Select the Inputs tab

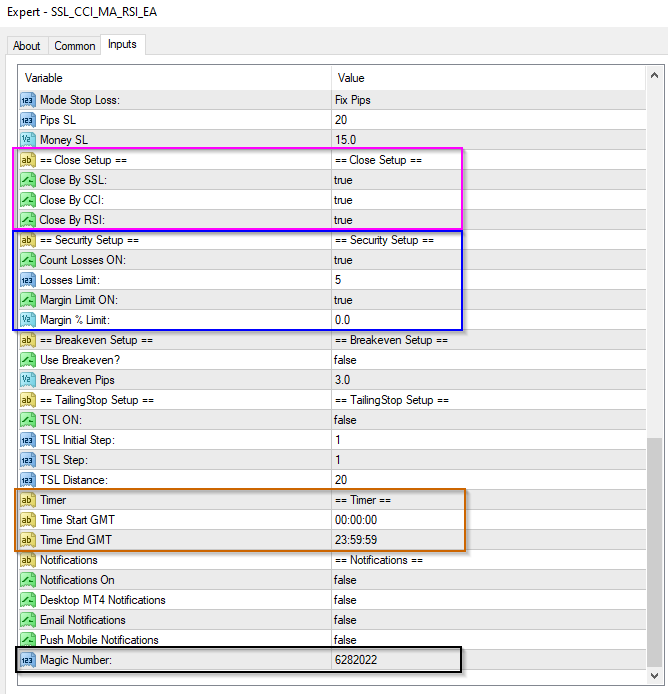pos(122,44)
